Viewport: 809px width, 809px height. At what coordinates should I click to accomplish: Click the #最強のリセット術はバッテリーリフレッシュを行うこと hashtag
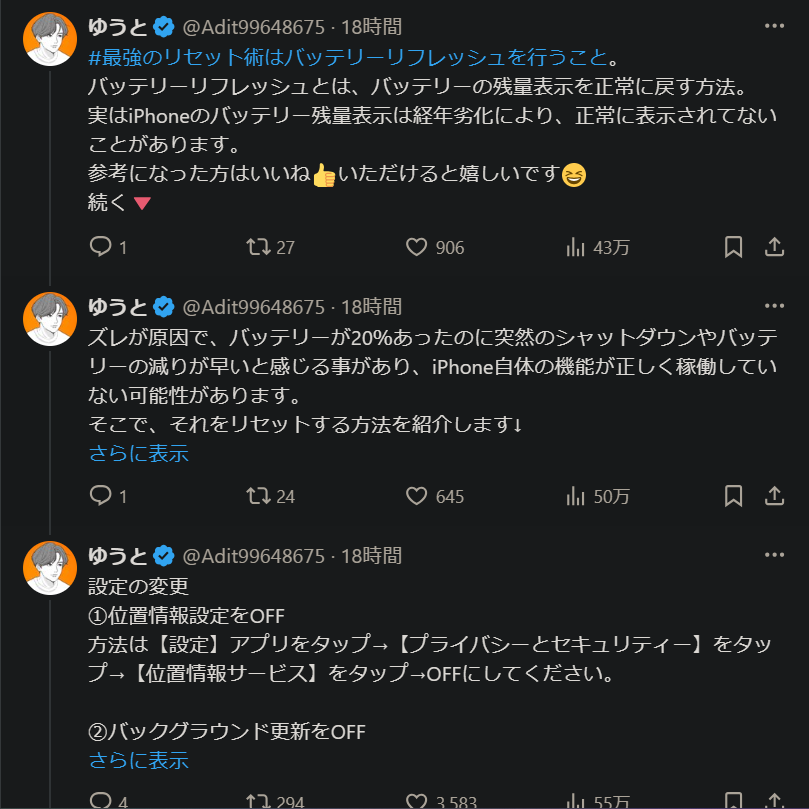point(348,54)
